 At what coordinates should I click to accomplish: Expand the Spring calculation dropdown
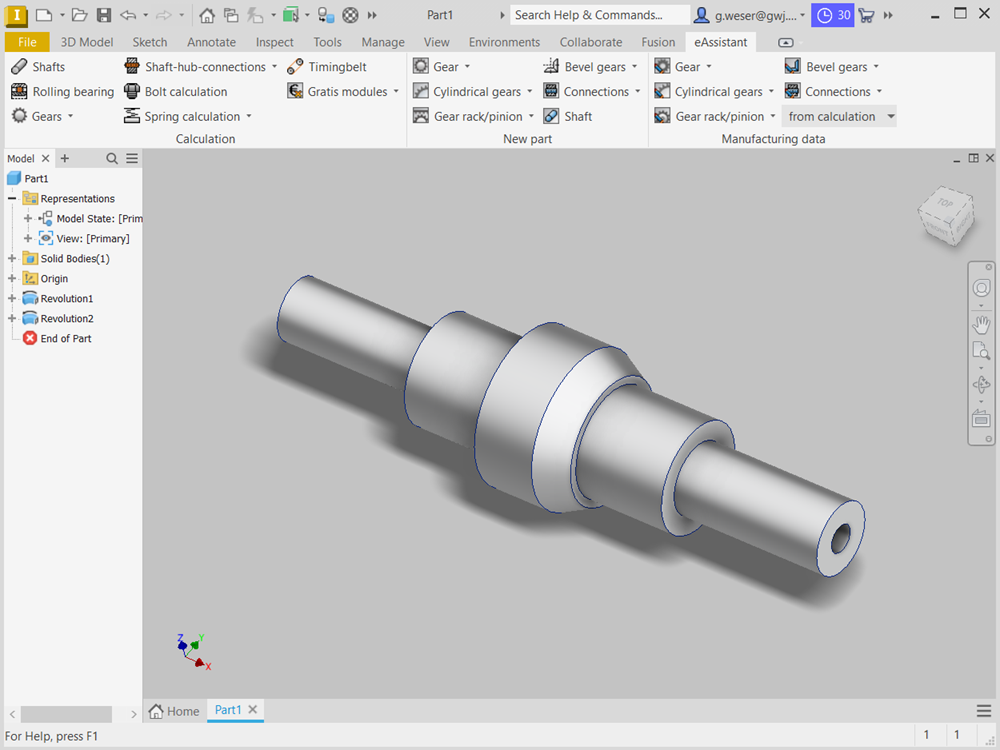249,117
